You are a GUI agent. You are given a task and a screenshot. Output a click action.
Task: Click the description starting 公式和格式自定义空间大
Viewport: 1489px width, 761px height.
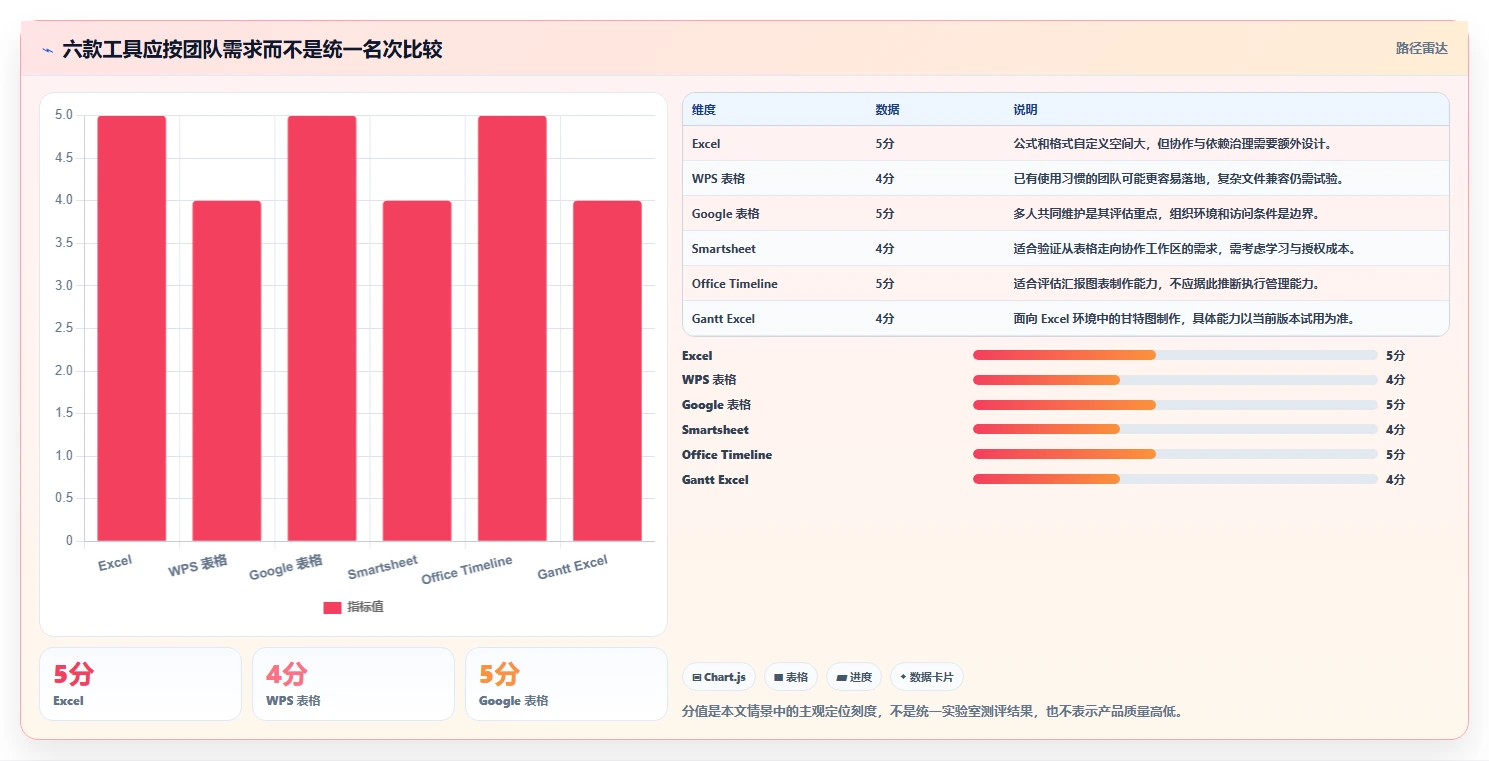click(x=1172, y=144)
